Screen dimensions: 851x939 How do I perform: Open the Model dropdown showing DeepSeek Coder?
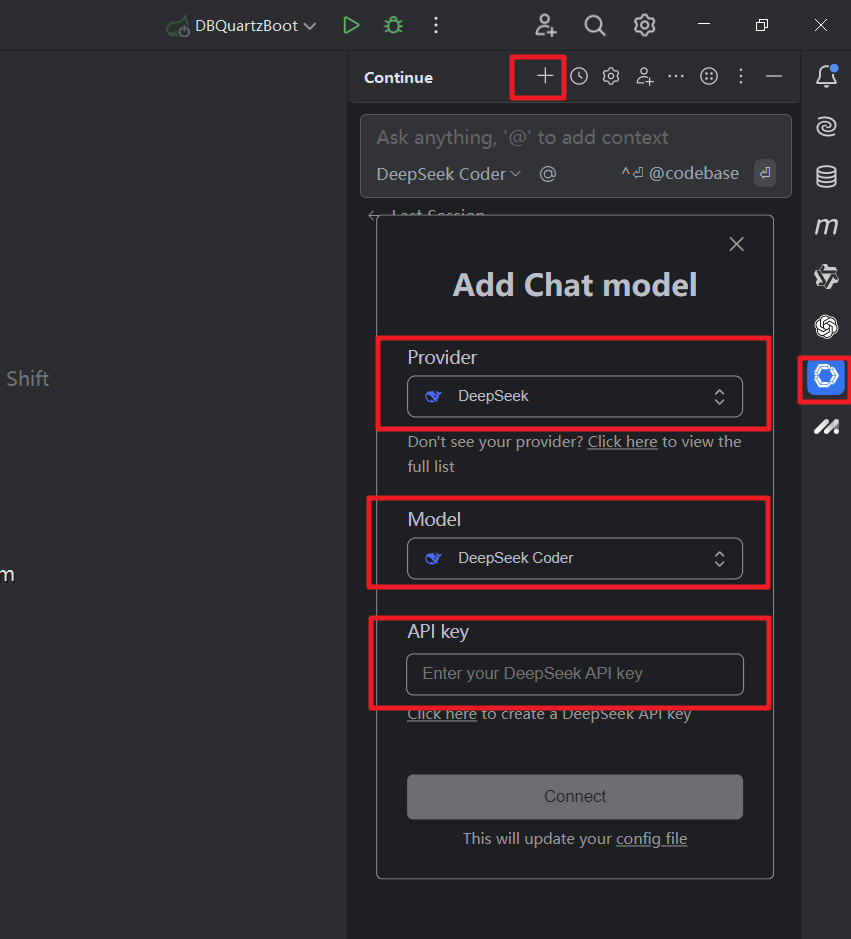pos(575,558)
